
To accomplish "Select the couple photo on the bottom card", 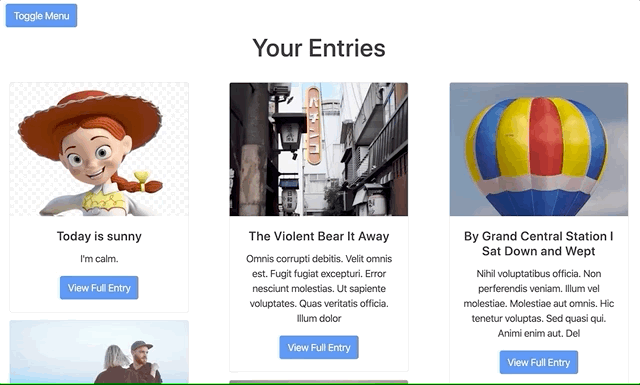I will [x=99, y=352].
